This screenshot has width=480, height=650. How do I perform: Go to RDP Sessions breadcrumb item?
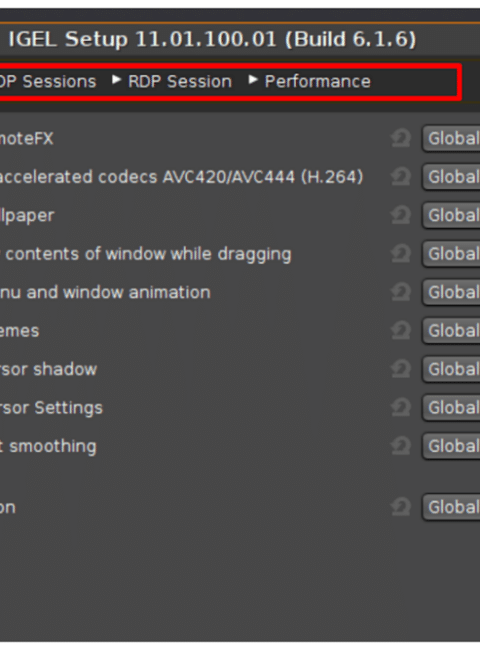click(48, 82)
